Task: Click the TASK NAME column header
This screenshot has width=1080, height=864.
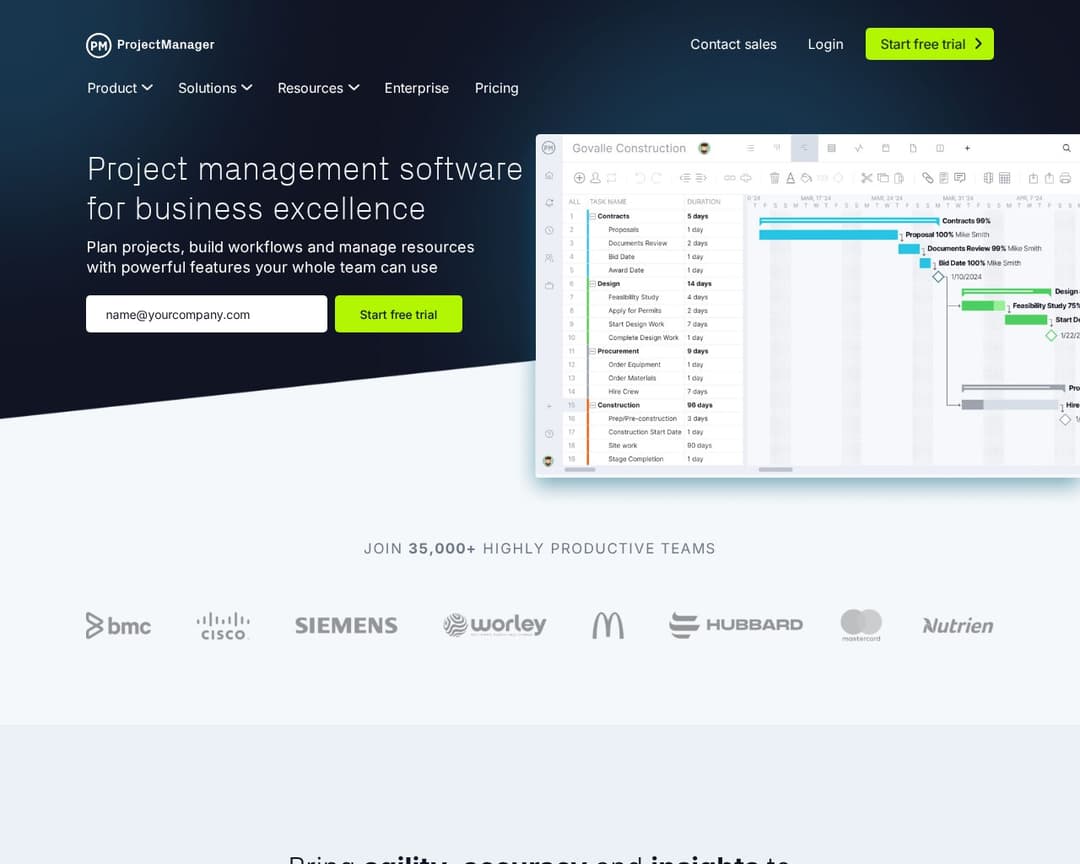Action: tap(608, 202)
